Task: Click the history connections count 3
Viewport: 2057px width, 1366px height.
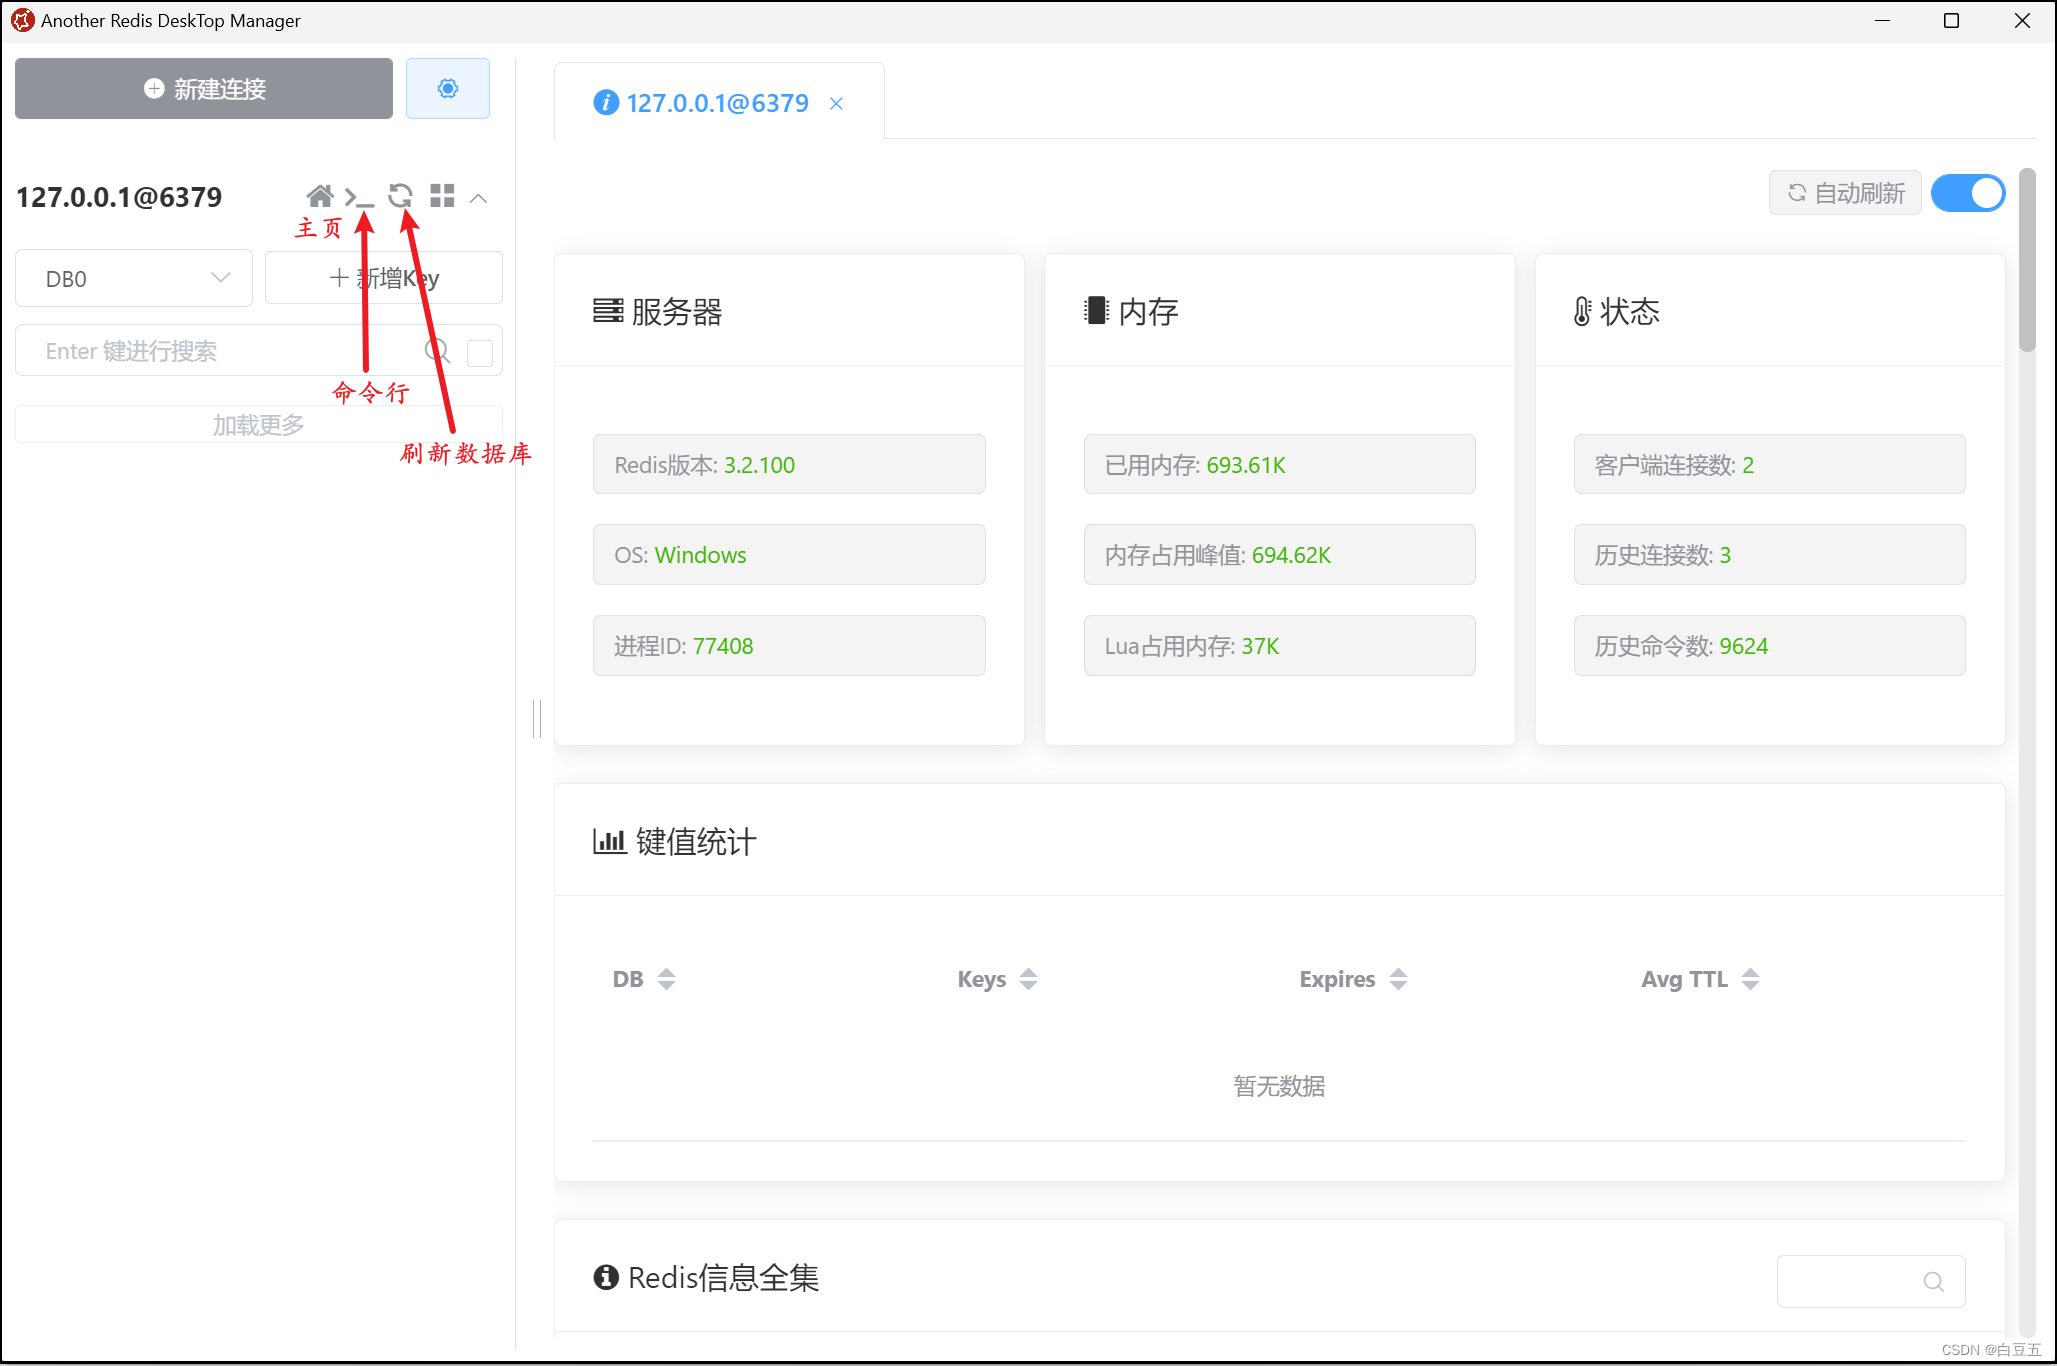Action: pyautogui.click(x=1769, y=555)
